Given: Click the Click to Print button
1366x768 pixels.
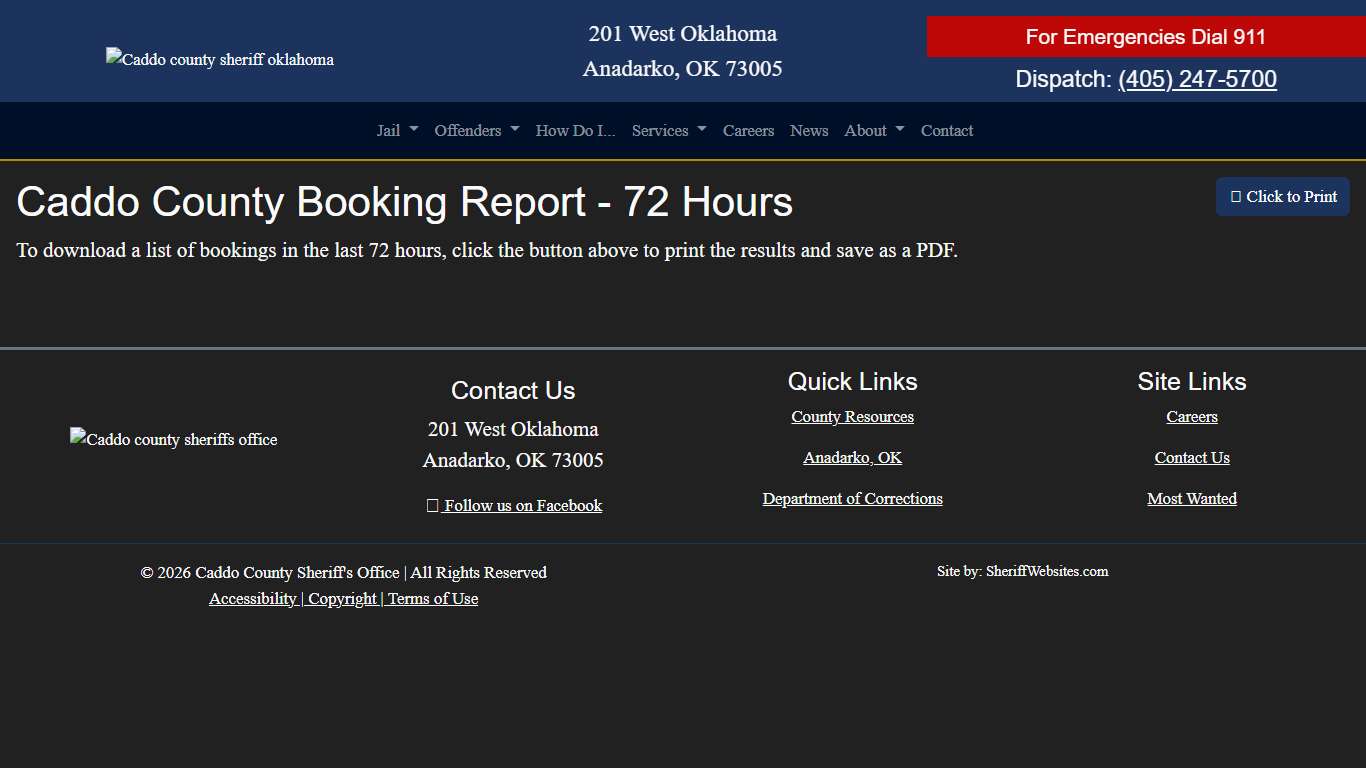Looking at the screenshot, I should coord(1282,196).
